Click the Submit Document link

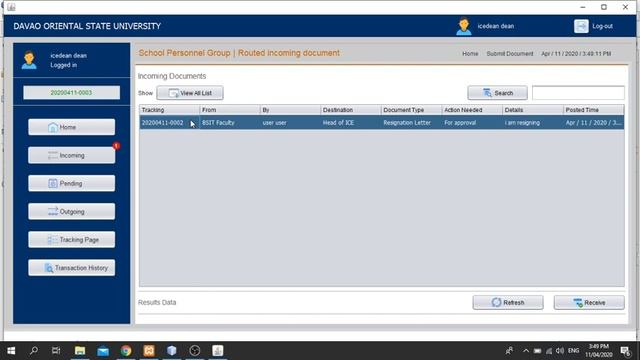[509, 53]
